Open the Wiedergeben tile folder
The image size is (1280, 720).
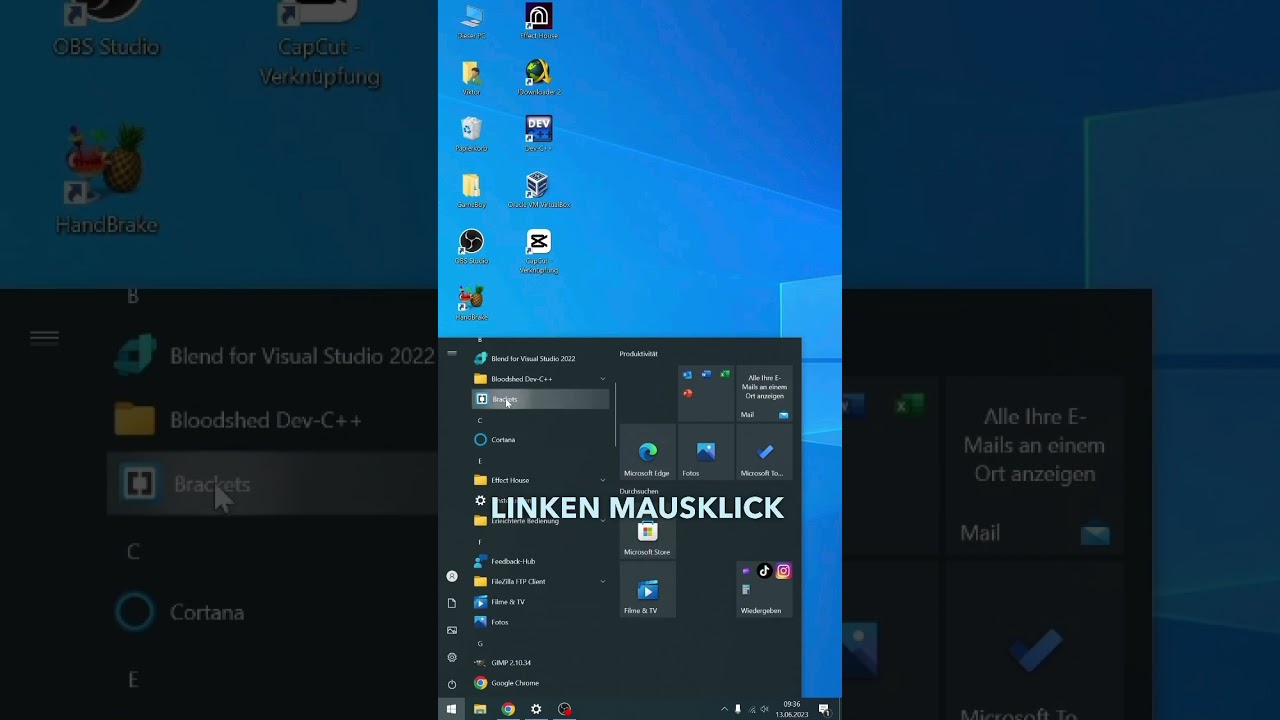coord(764,589)
